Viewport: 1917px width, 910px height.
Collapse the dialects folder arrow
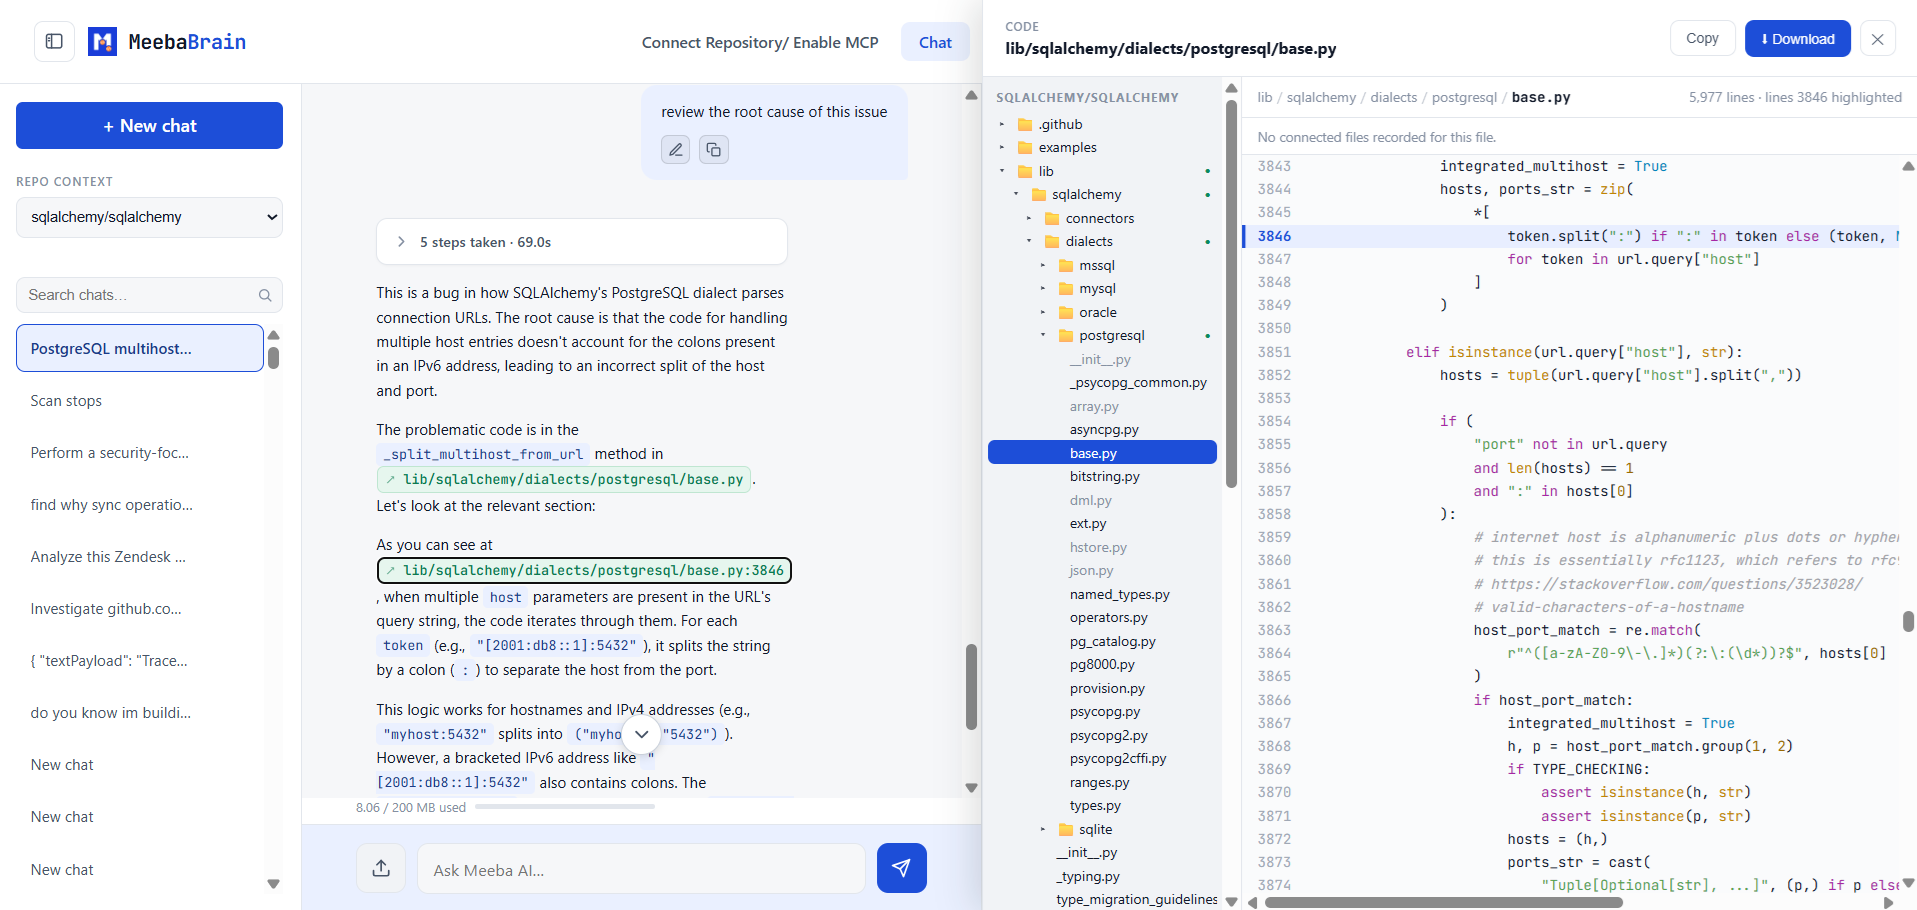(1029, 242)
